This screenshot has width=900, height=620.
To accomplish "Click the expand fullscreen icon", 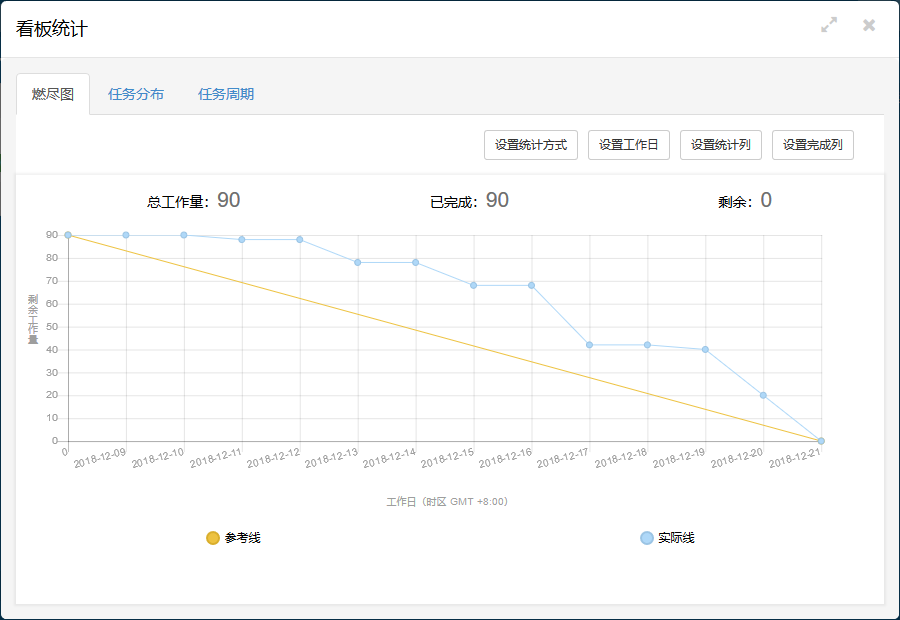I will 829,25.
